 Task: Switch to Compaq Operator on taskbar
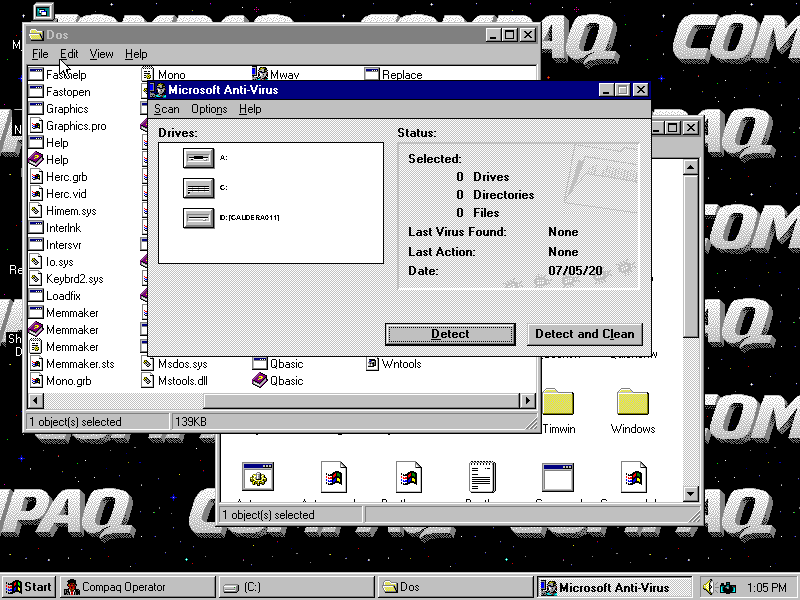click(137, 587)
